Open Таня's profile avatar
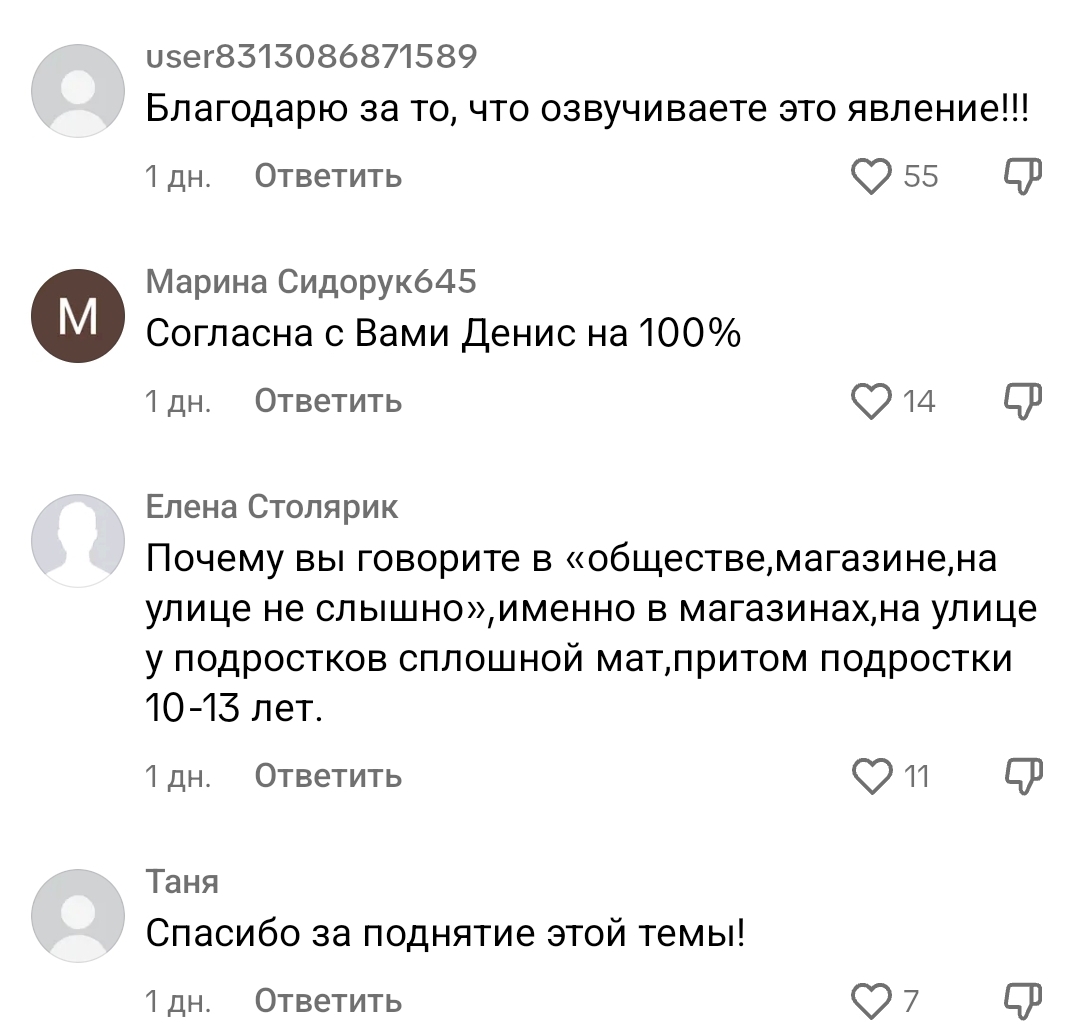The image size is (1080, 1025). point(78,916)
